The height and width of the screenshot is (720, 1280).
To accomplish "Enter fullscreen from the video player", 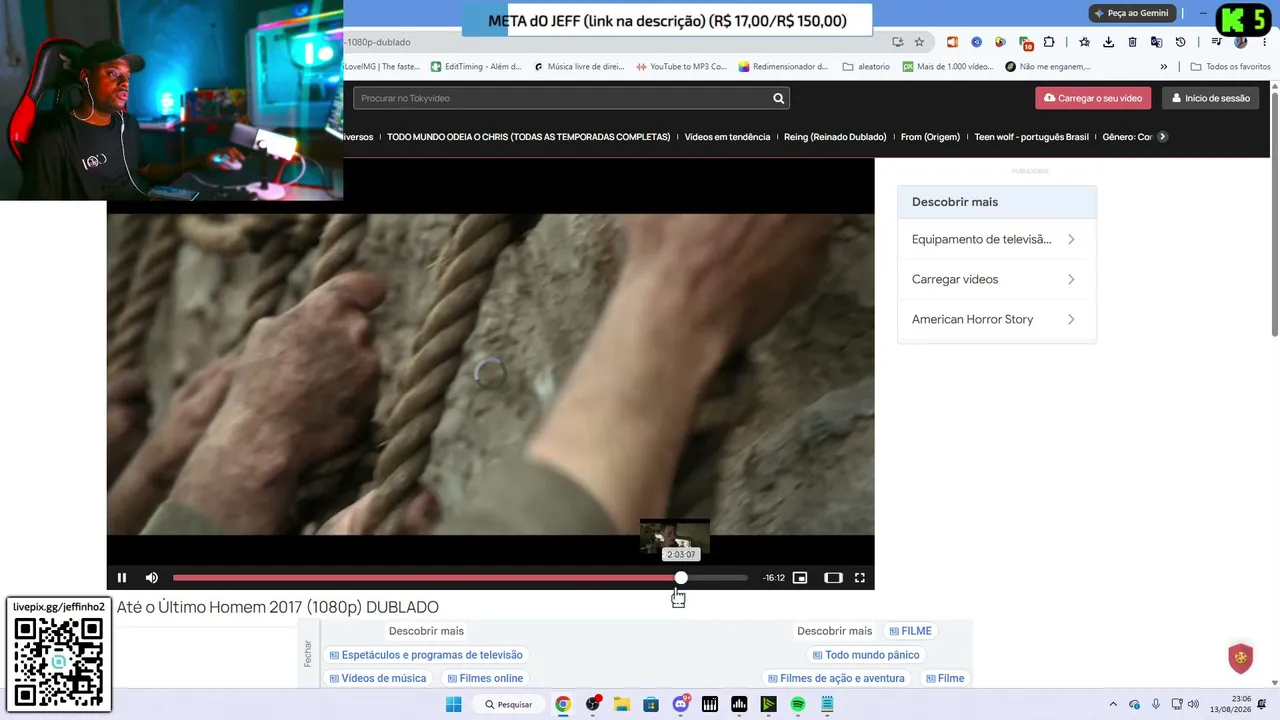I will pos(860,578).
